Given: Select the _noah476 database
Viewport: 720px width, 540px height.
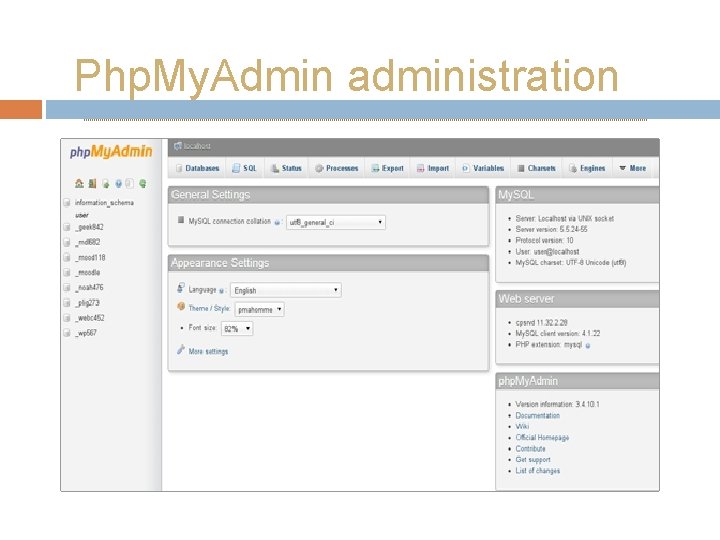Looking at the screenshot, I should 90,287.
